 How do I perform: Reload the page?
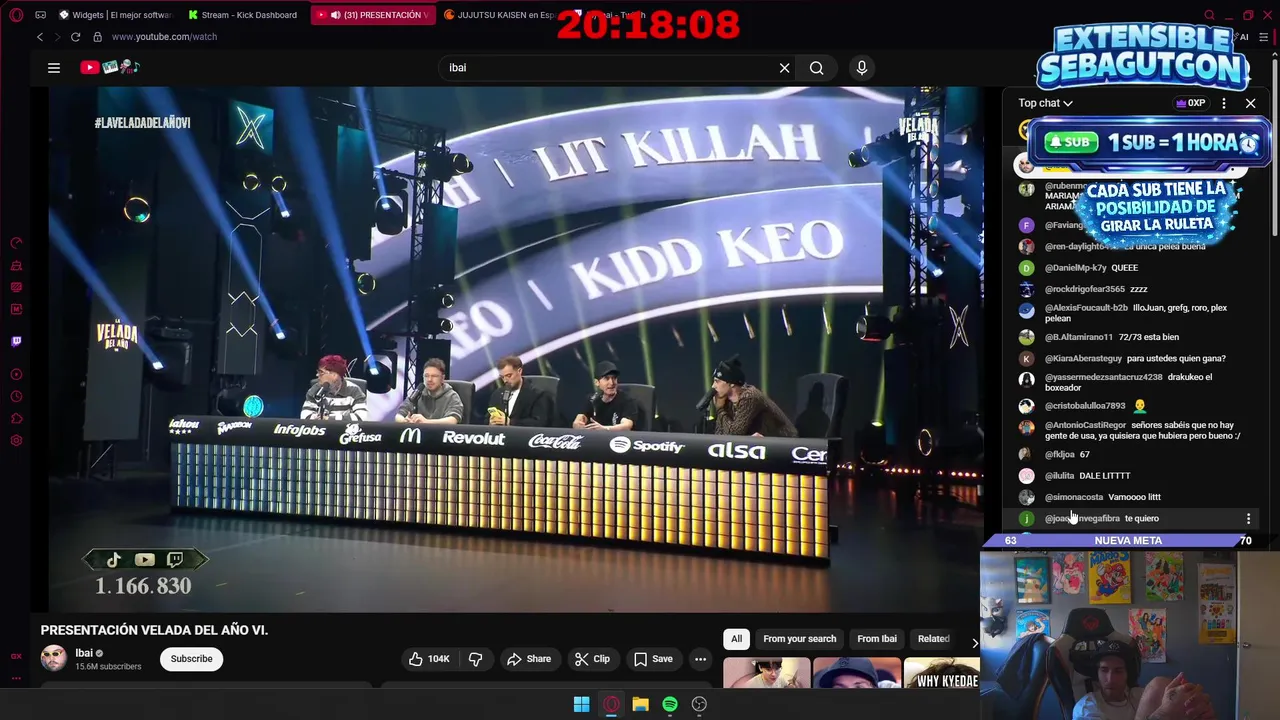pos(75,37)
